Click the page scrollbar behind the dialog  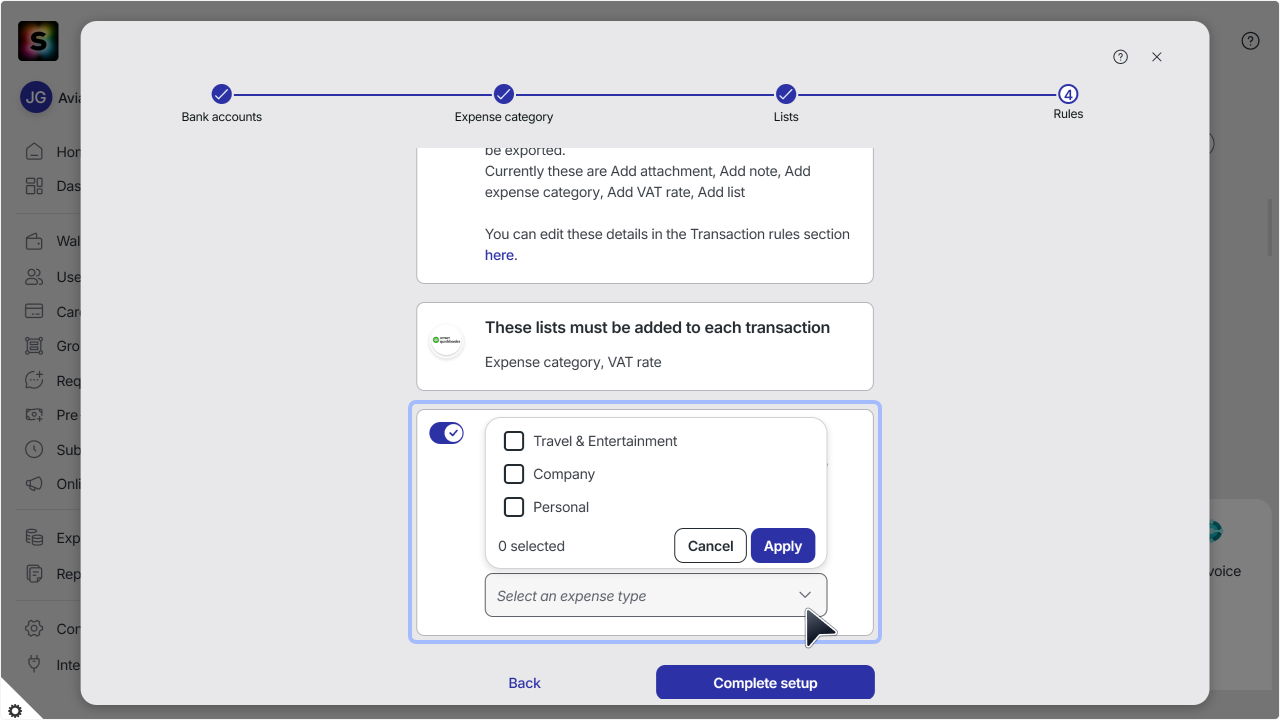(x=1270, y=228)
